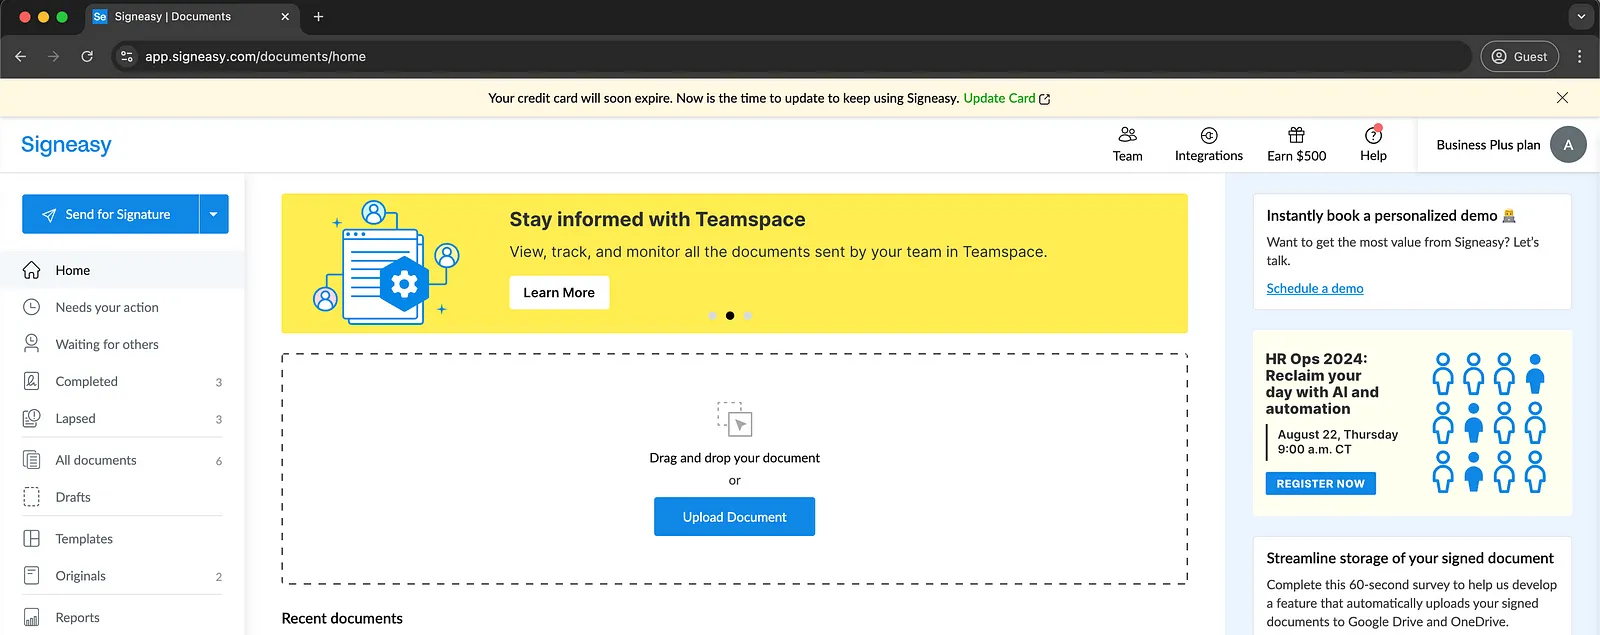Open the account avatar labeled A
Viewport: 1600px width, 635px height.
[x=1568, y=145]
